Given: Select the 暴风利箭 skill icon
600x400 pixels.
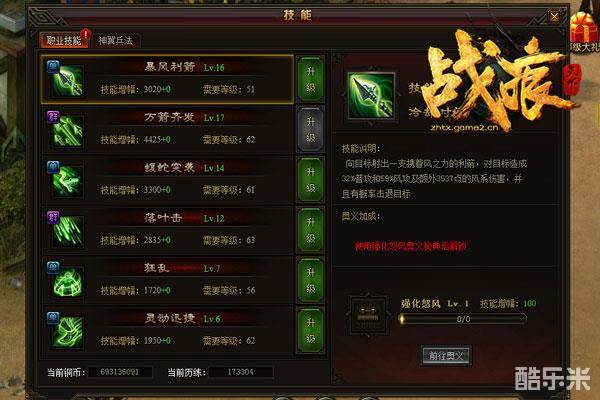Looking at the screenshot, I should click(68, 80).
